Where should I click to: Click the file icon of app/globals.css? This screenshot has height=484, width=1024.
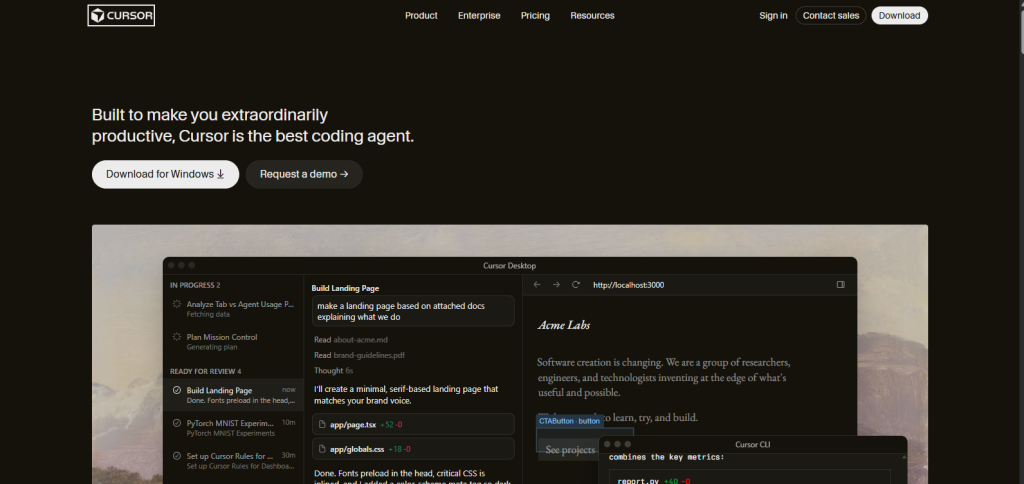(322, 449)
